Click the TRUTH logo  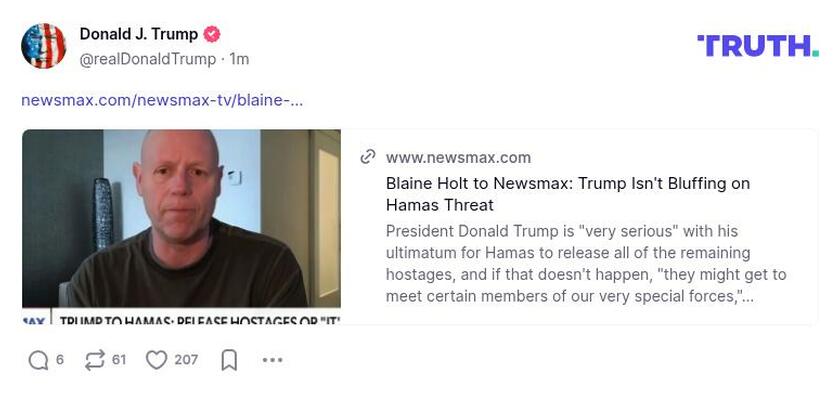coord(758,46)
